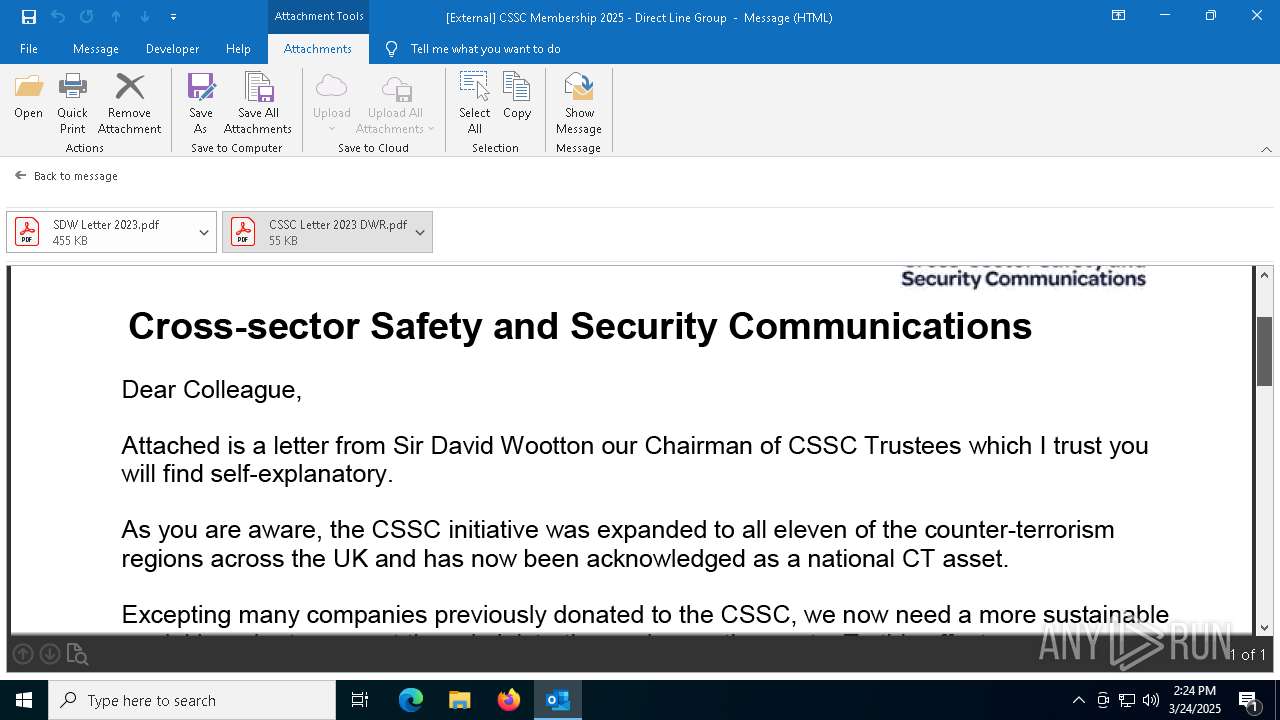Click the Tell me what you want field
The image size is (1280, 720).
[485, 49]
